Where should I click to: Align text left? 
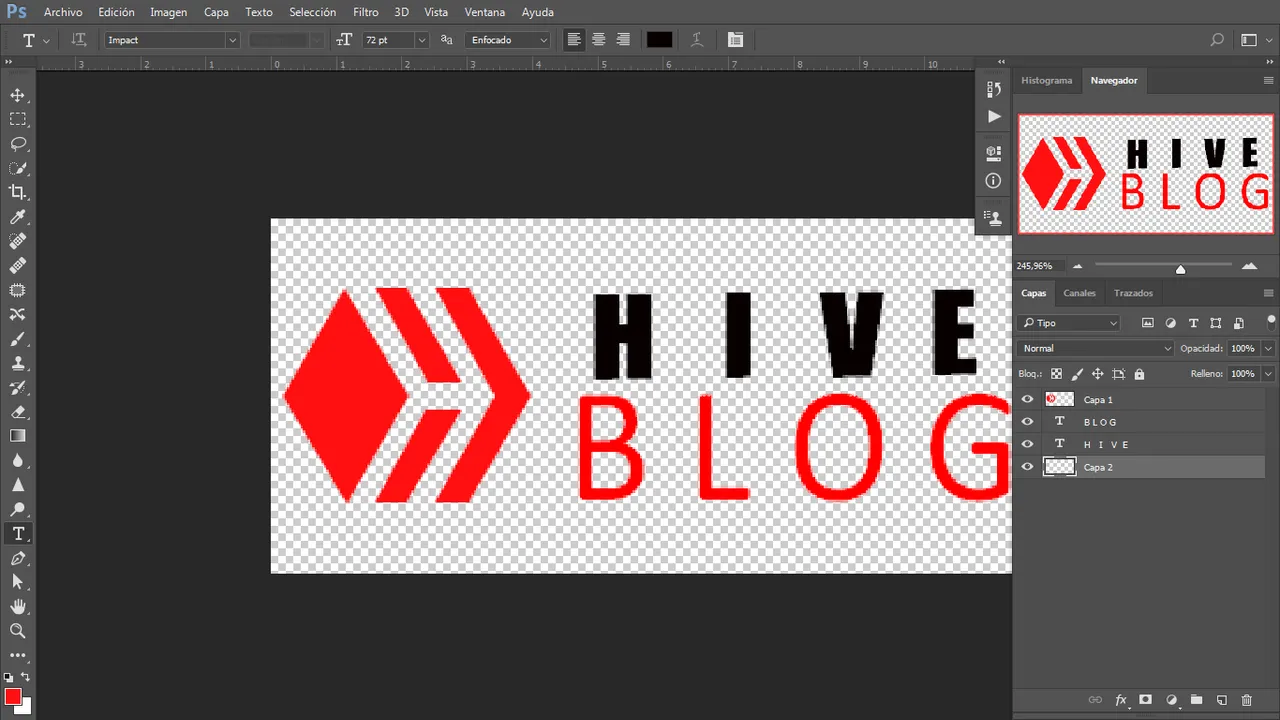(x=574, y=40)
